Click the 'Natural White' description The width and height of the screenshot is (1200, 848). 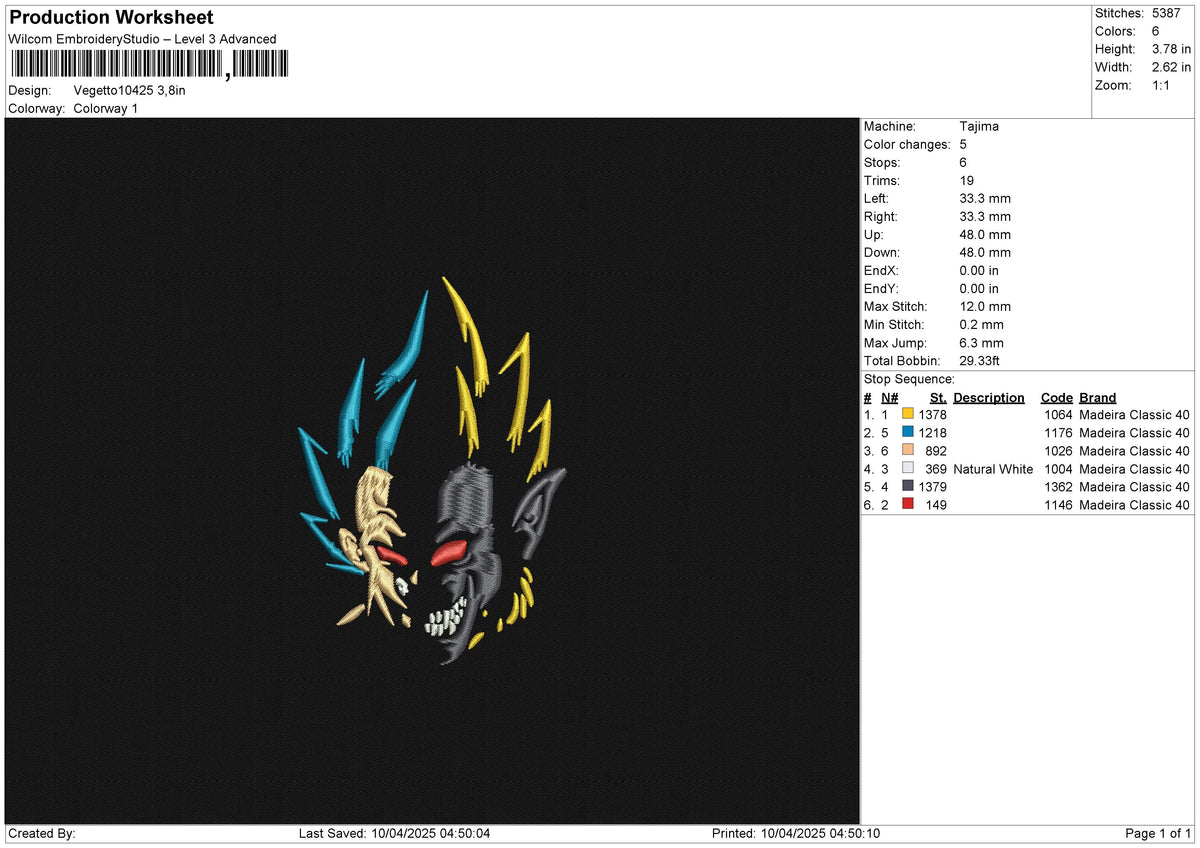993,469
